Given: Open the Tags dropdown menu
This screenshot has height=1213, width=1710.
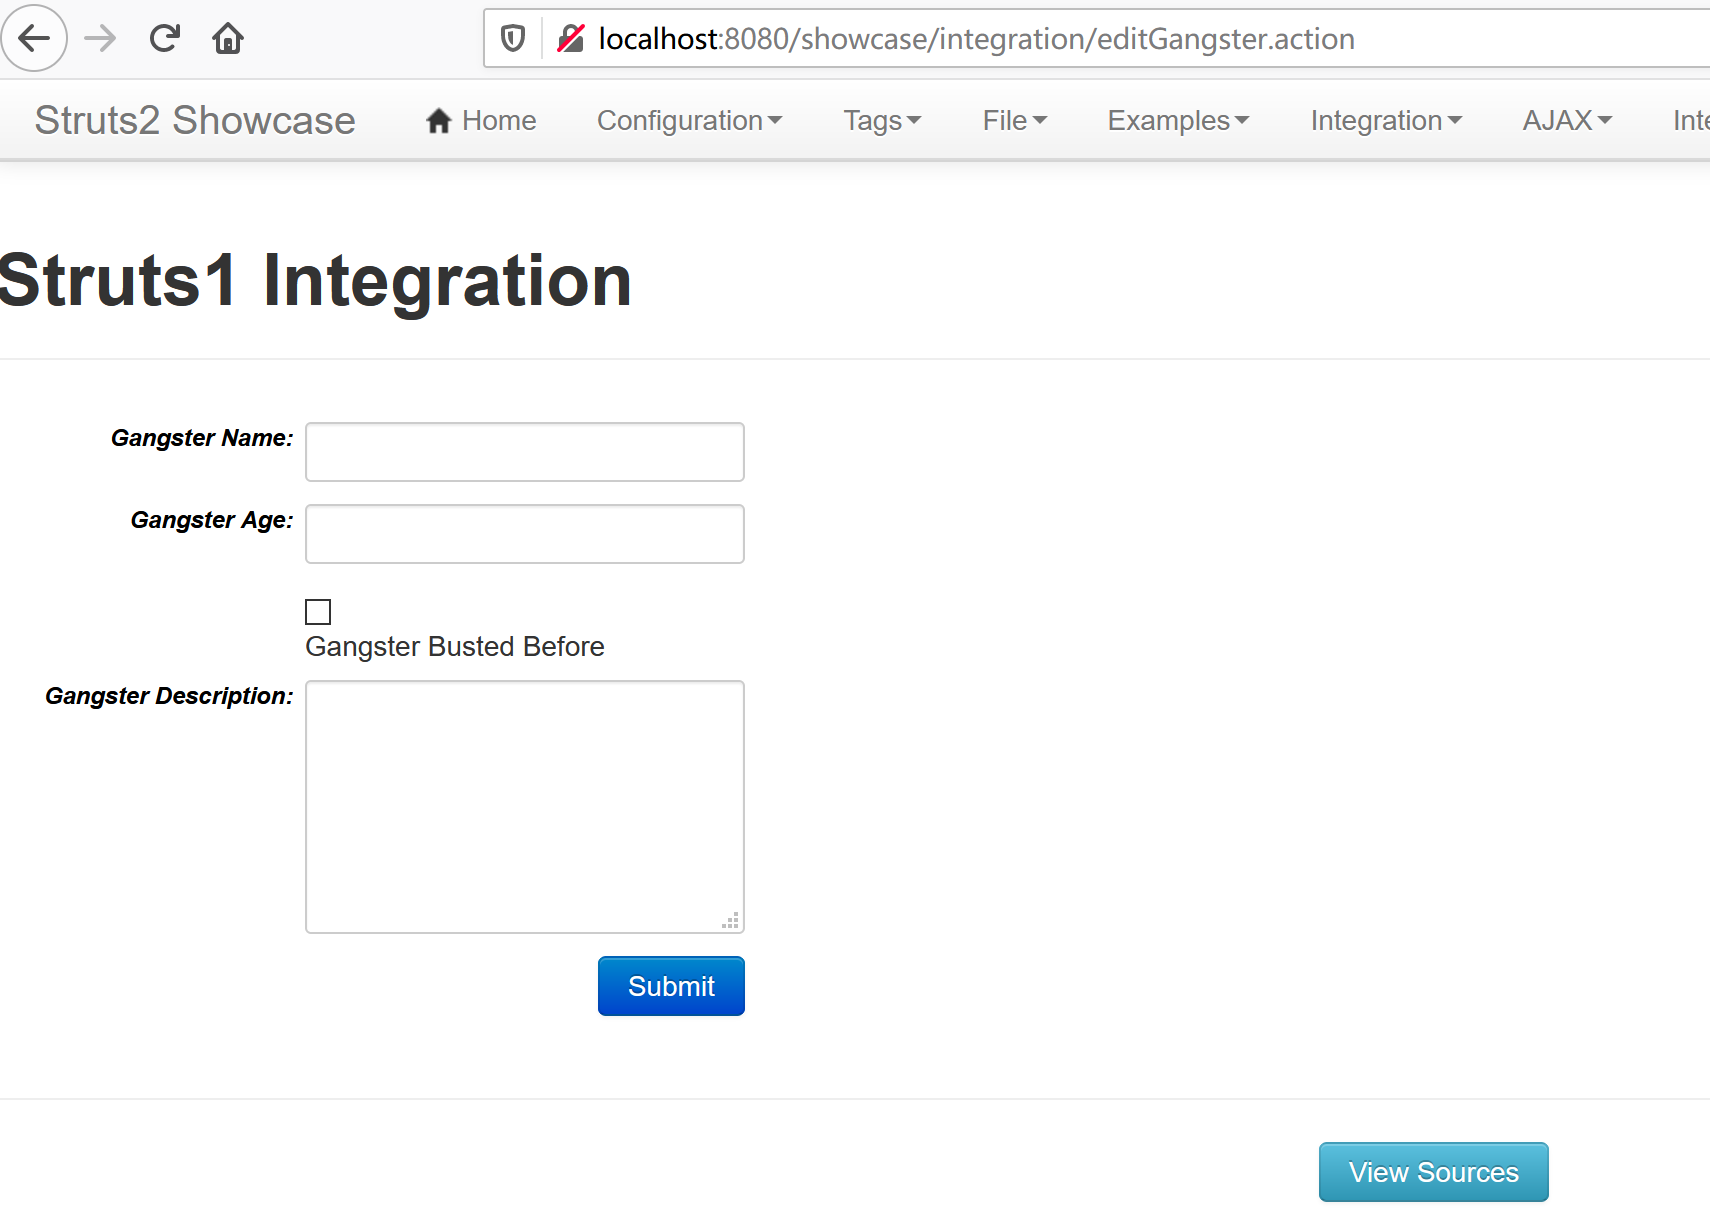Looking at the screenshot, I should tap(882, 121).
